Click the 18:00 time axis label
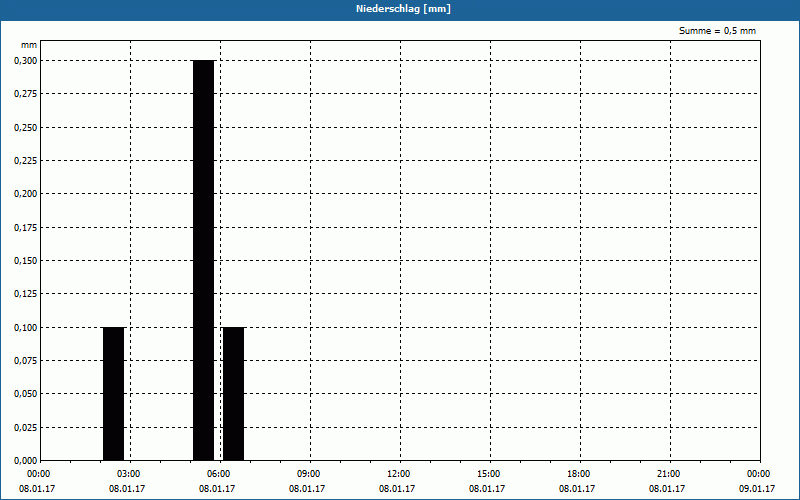The height and width of the screenshot is (500, 800). [x=578, y=474]
